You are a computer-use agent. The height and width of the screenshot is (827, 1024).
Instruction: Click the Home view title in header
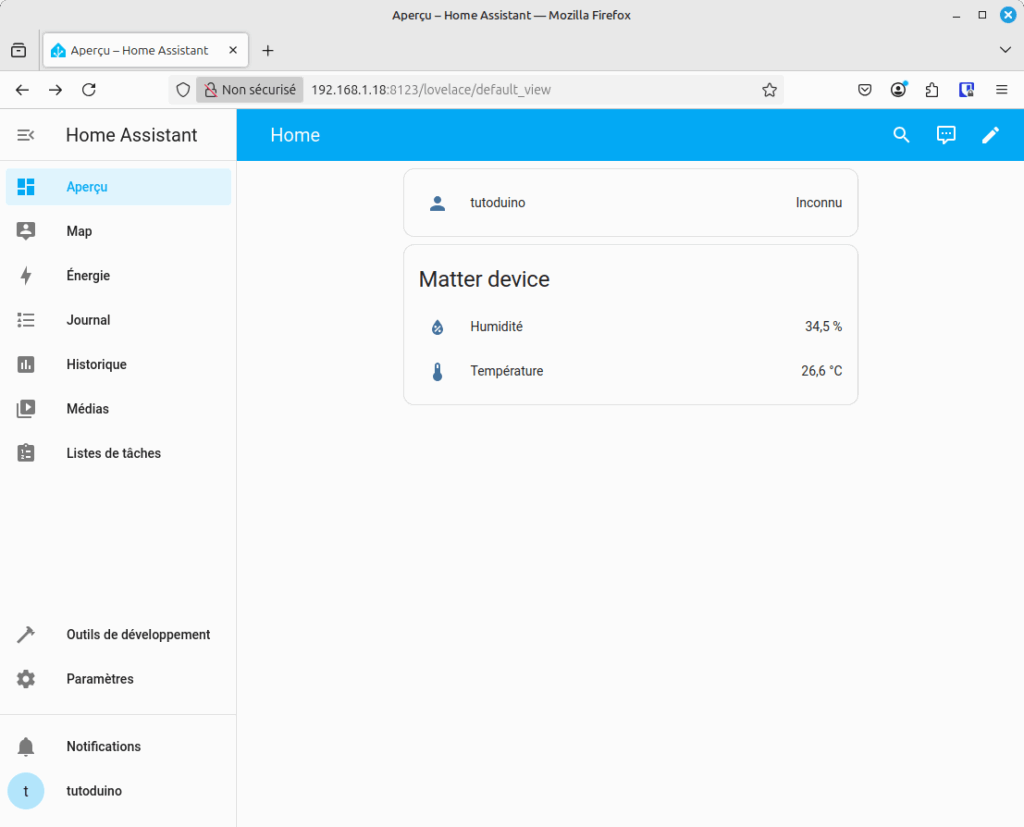[x=295, y=135]
